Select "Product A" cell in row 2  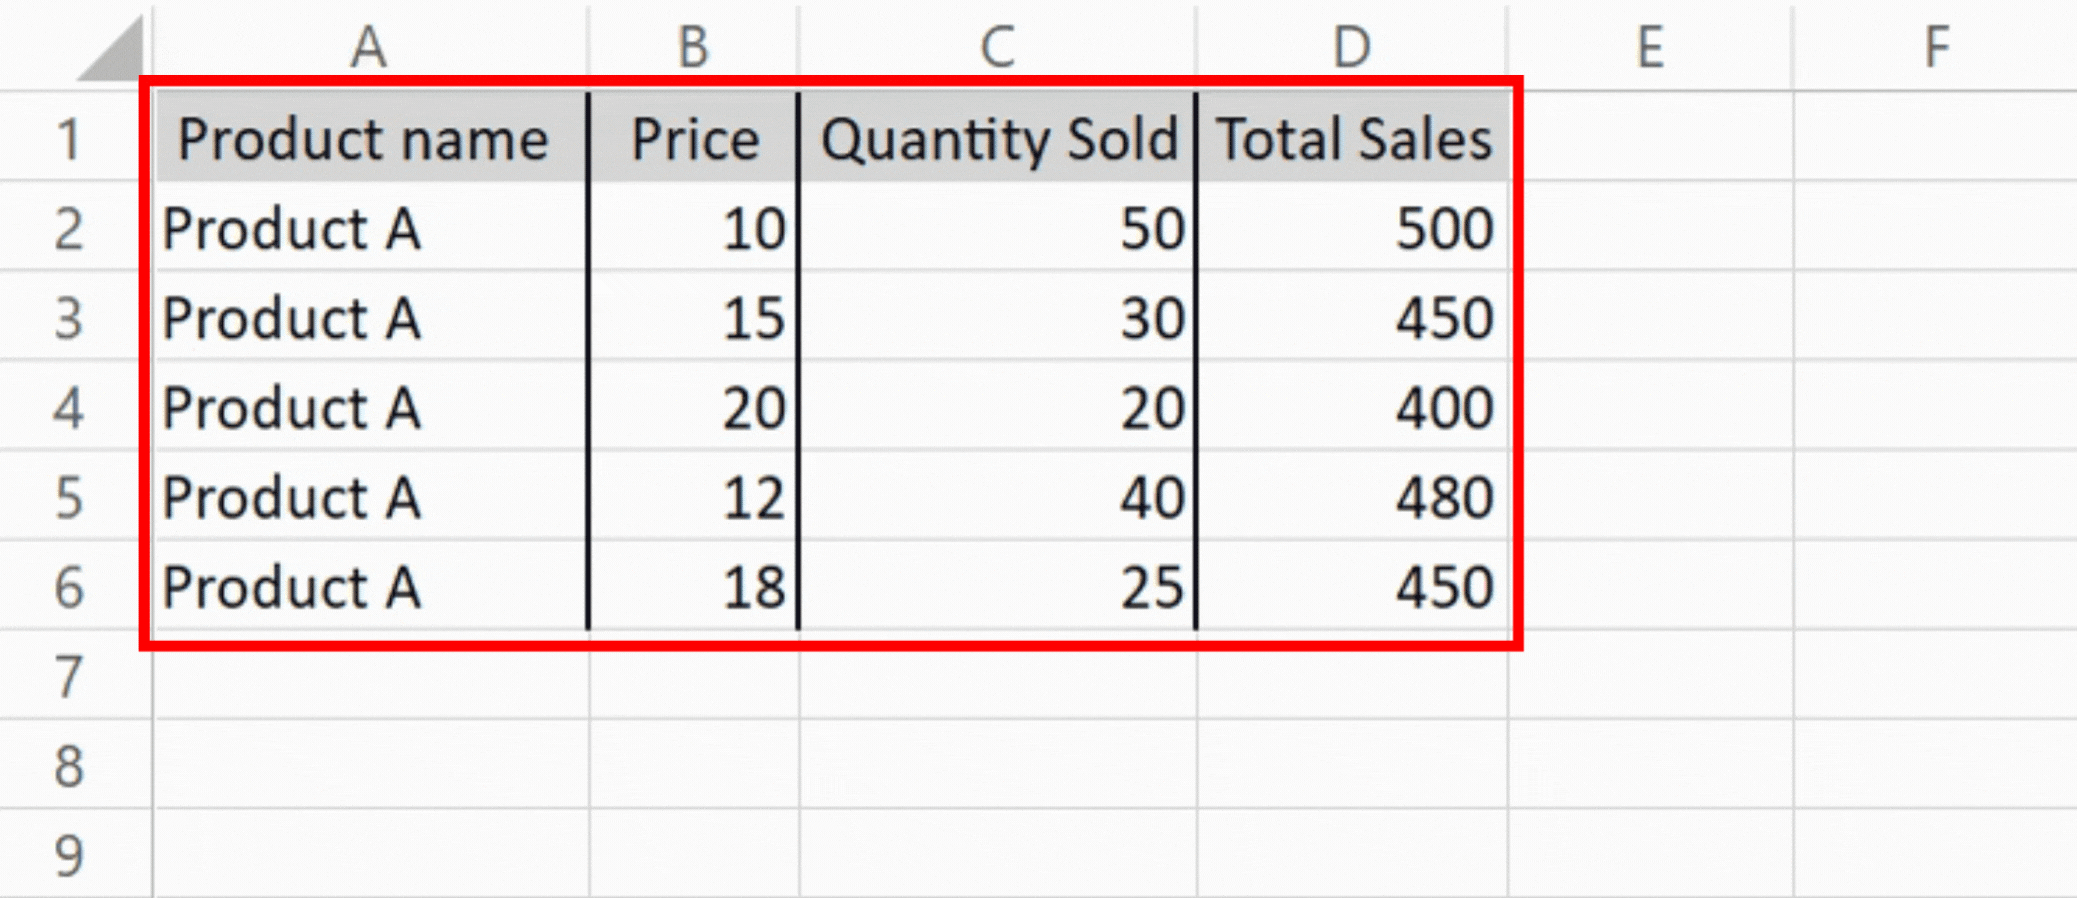tap(371, 227)
